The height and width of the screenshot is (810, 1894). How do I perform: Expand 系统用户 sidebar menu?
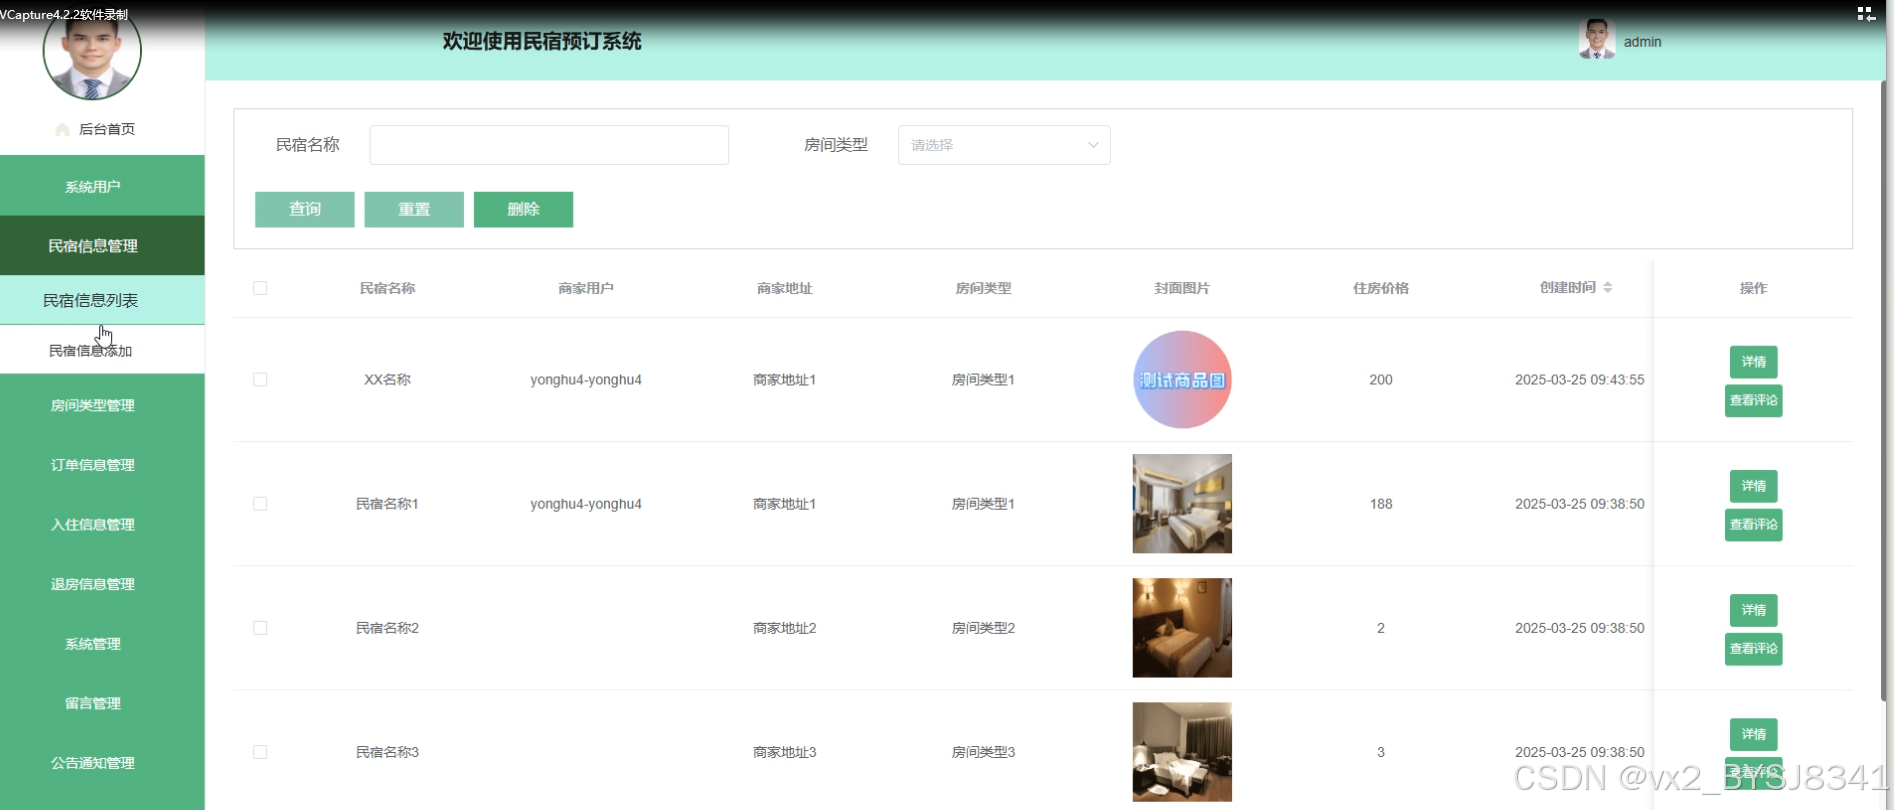pos(102,186)
